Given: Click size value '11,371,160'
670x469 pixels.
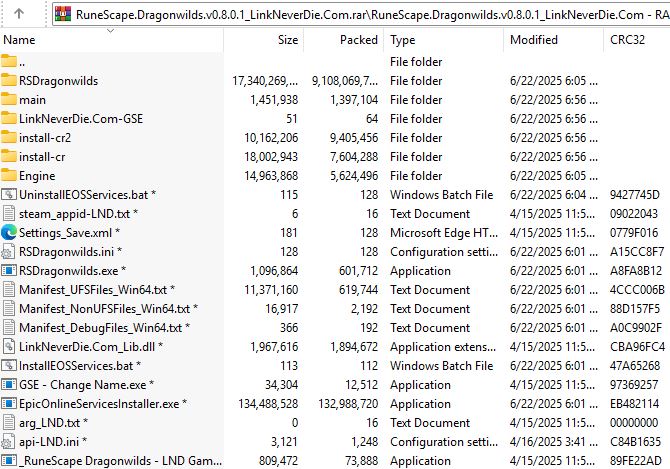Looking at the screenshot, I should click(x=271, y=290).
